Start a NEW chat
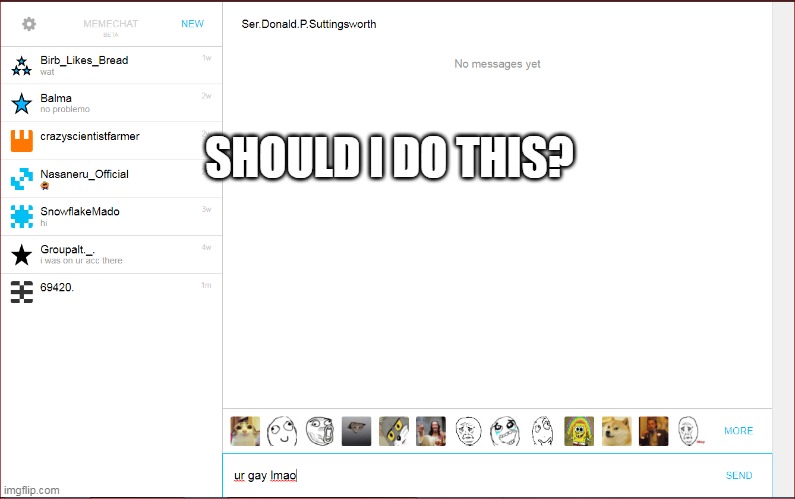The image size is (795, 499). (x=193, y=24)
